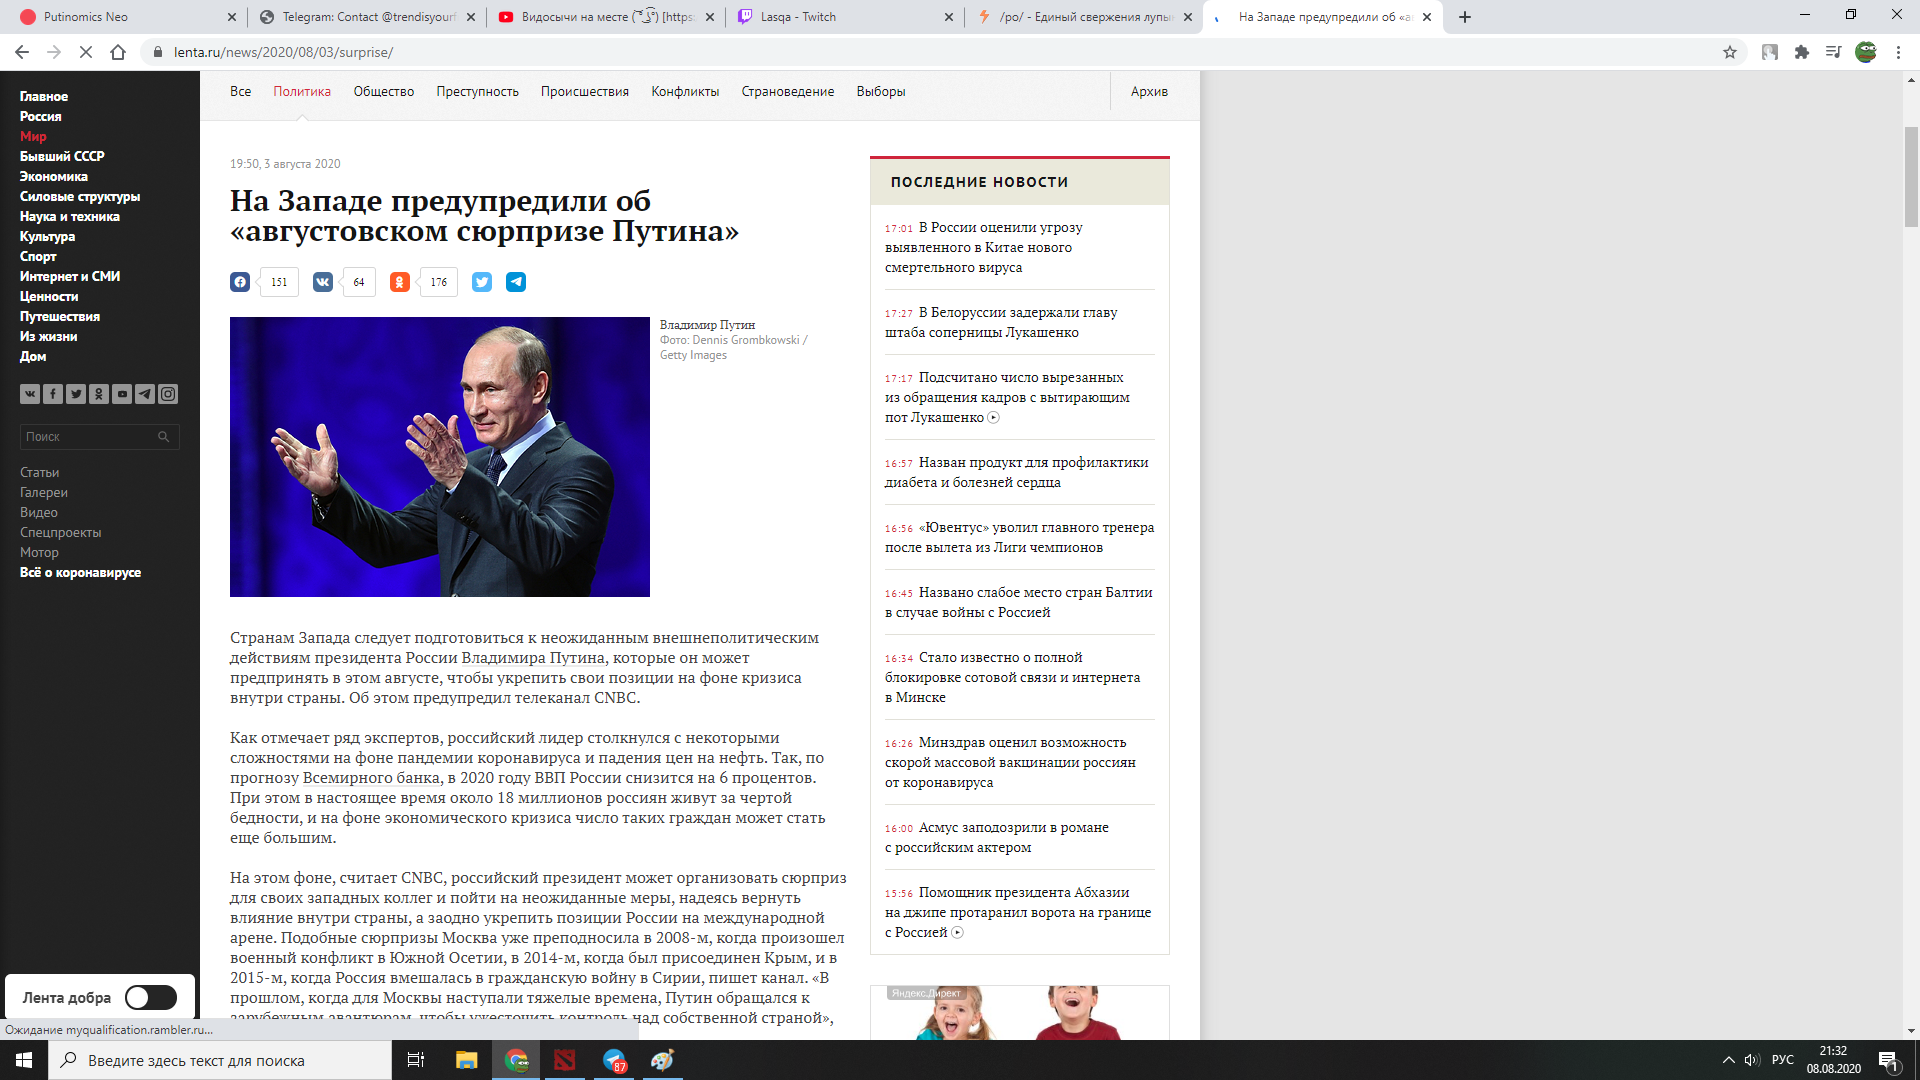Select the Общество section tab
Viewport: 1920px width, 1080px height.
(x=383, y=91)
